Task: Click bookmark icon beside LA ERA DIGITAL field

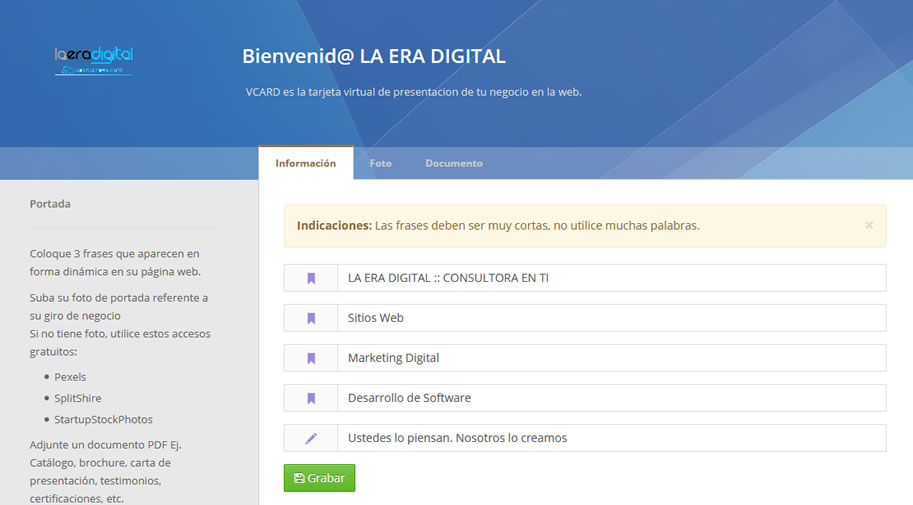Action: (x=311, y=278)
